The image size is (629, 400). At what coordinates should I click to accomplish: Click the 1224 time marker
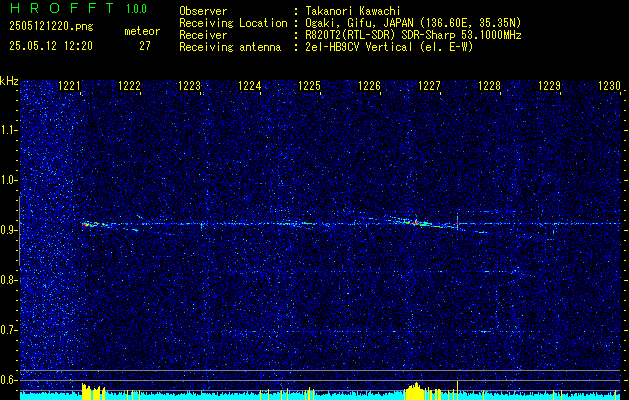tap(250, 86)
